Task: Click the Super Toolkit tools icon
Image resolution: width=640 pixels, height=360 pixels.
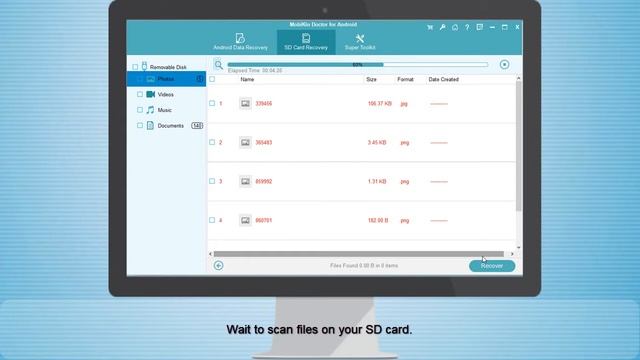Action: [360, 38]
